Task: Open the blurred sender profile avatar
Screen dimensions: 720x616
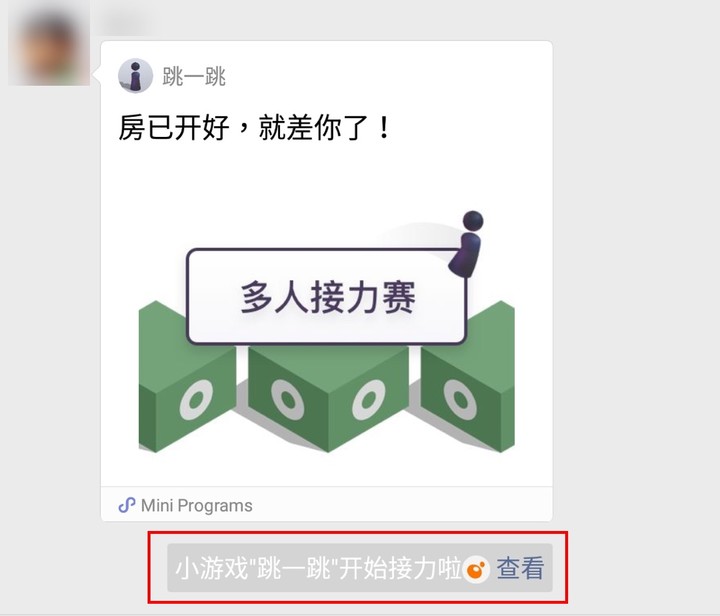Action: [49, 45]
